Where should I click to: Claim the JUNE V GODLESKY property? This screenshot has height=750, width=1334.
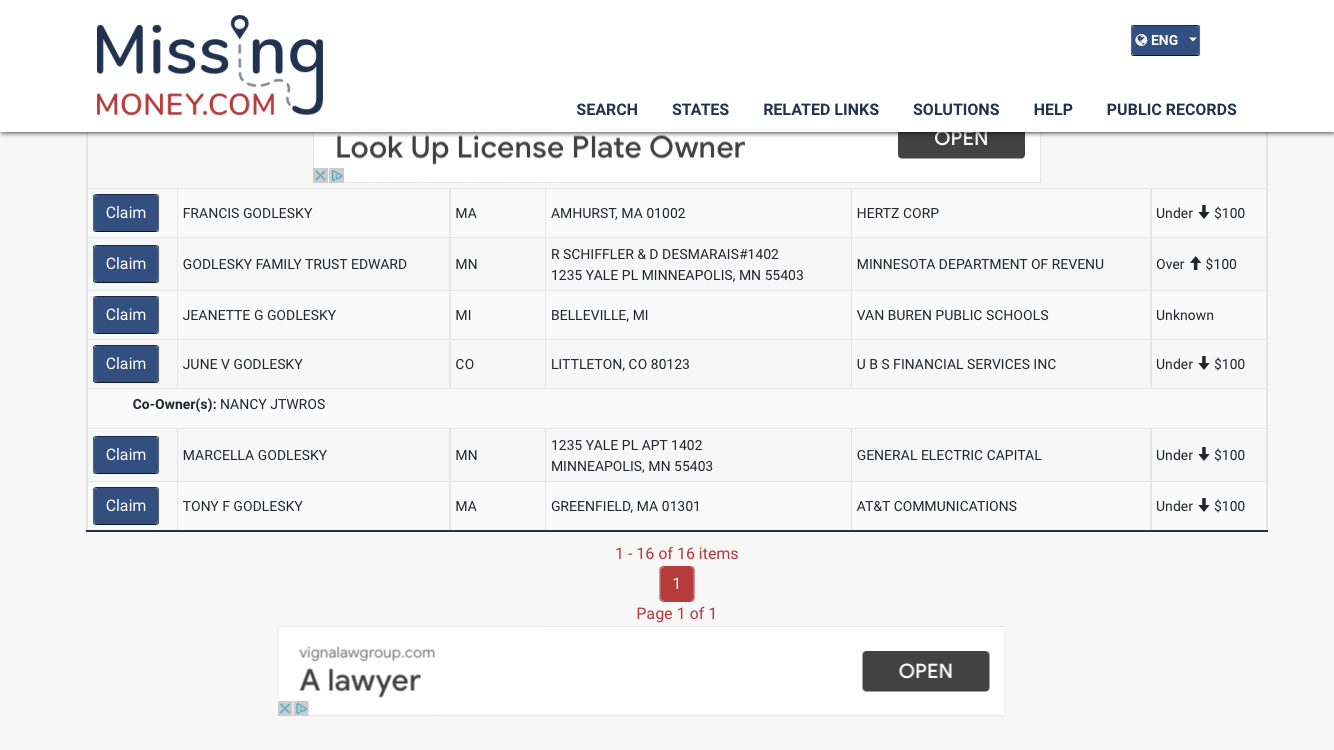tap(126, 364)
